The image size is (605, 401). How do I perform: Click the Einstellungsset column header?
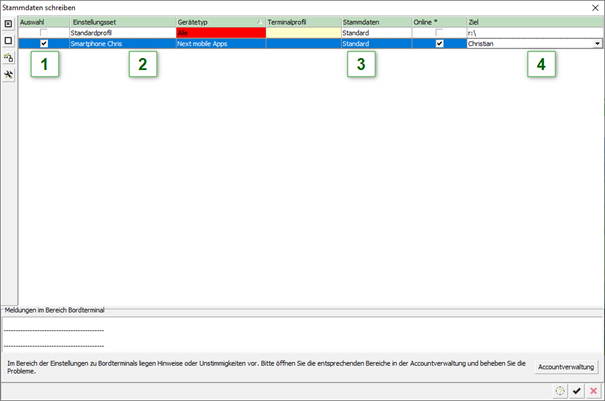pyautogui.click(x=120, y=21)
